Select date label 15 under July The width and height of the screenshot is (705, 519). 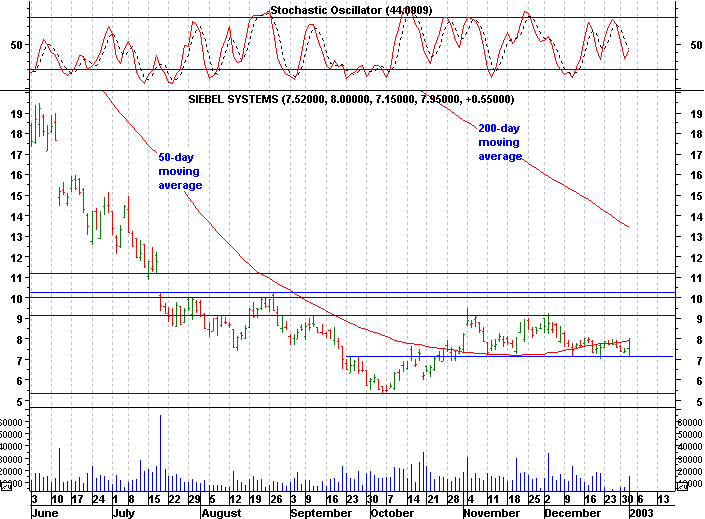[154, 499]
